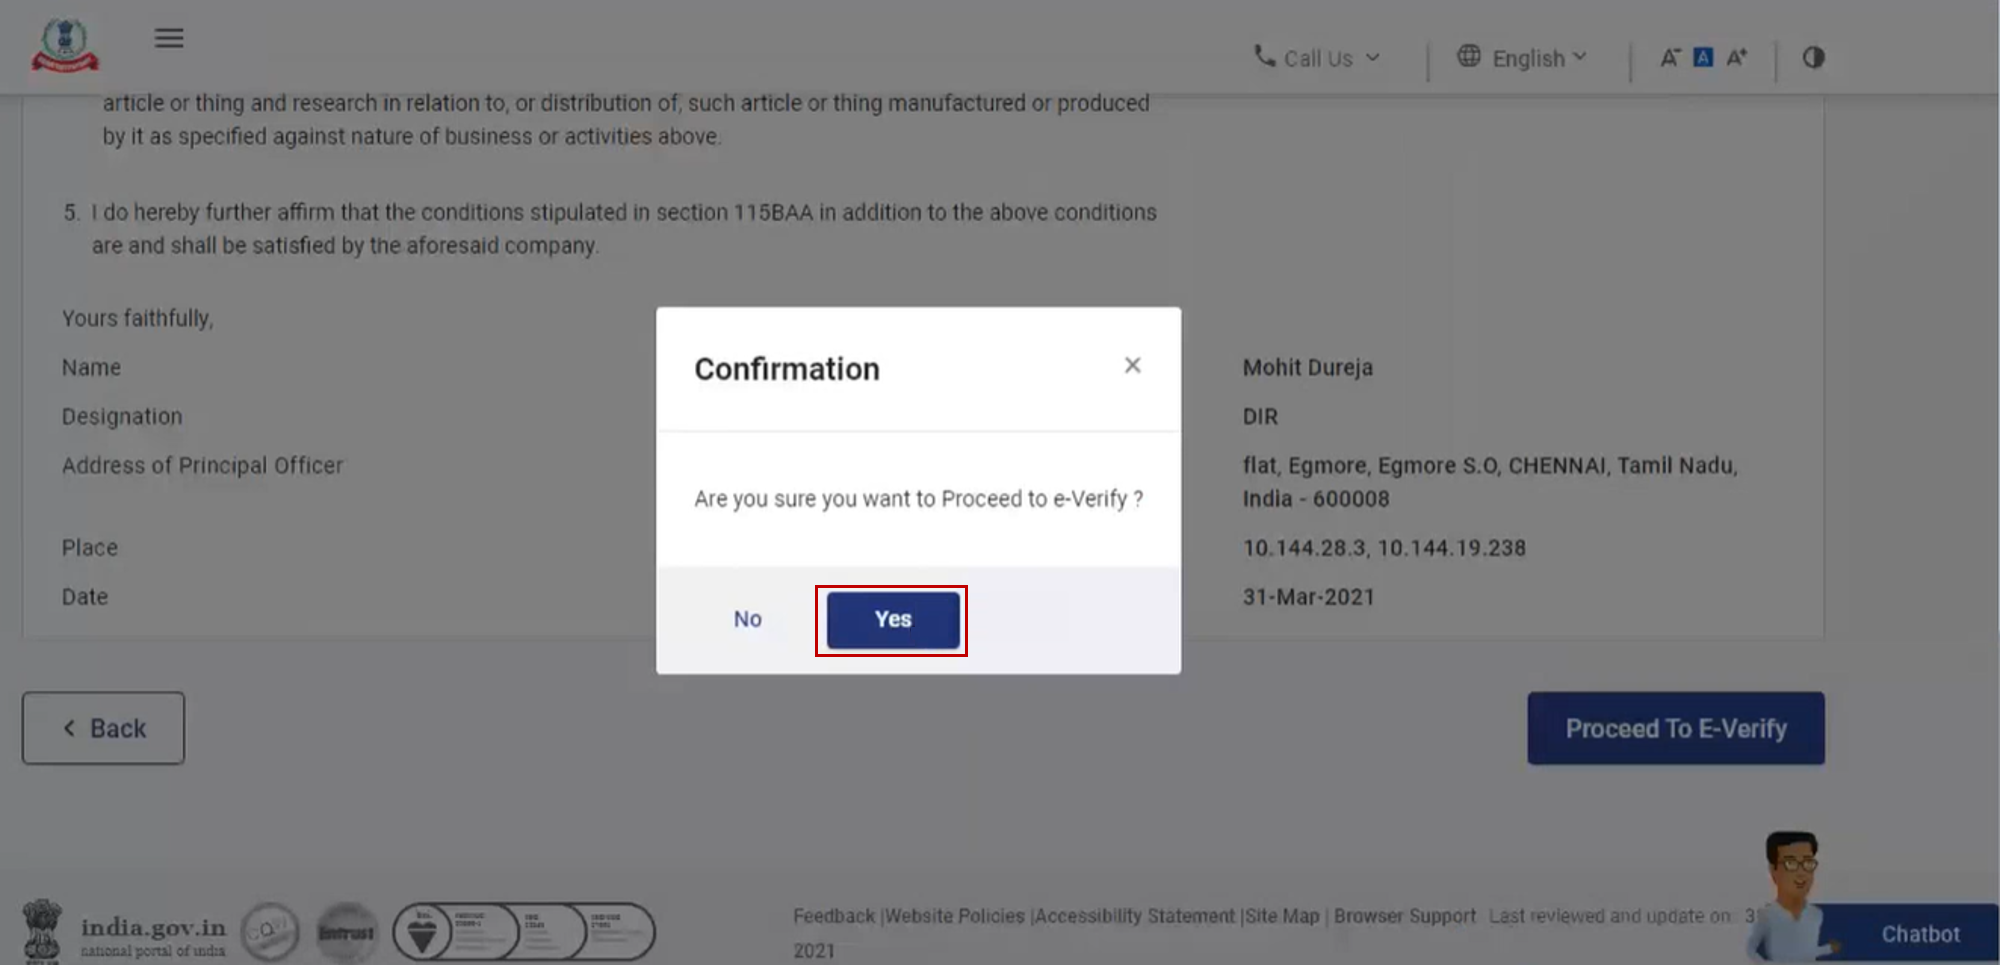Click the round COVID badge in footer
This screenshot has width=2000, height=965.
point(270,931)
